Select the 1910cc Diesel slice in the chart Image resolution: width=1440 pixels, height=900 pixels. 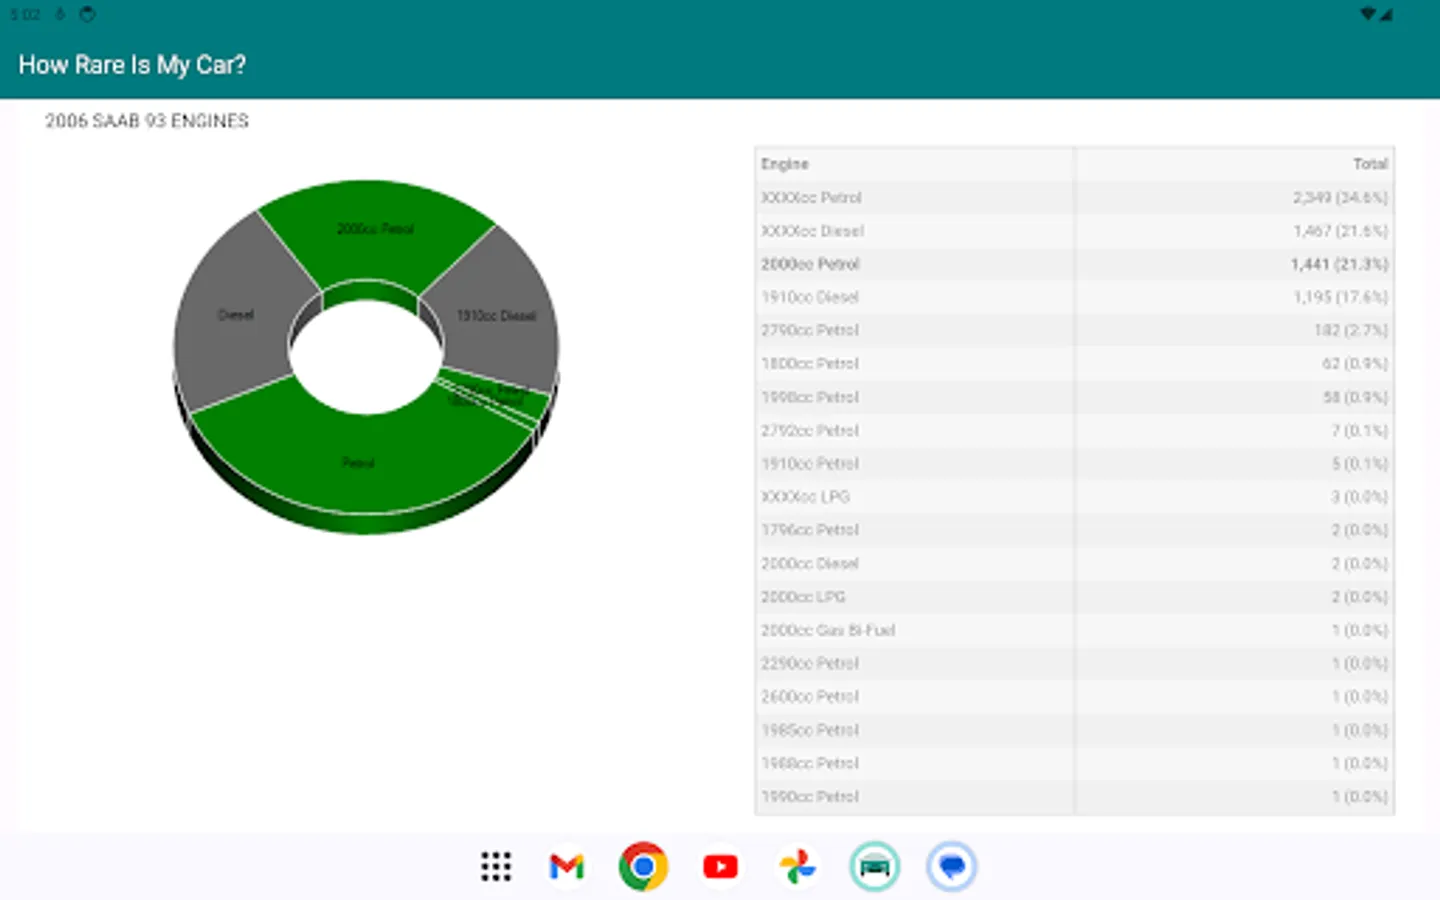pyautogui.click(x=497, y=316)
